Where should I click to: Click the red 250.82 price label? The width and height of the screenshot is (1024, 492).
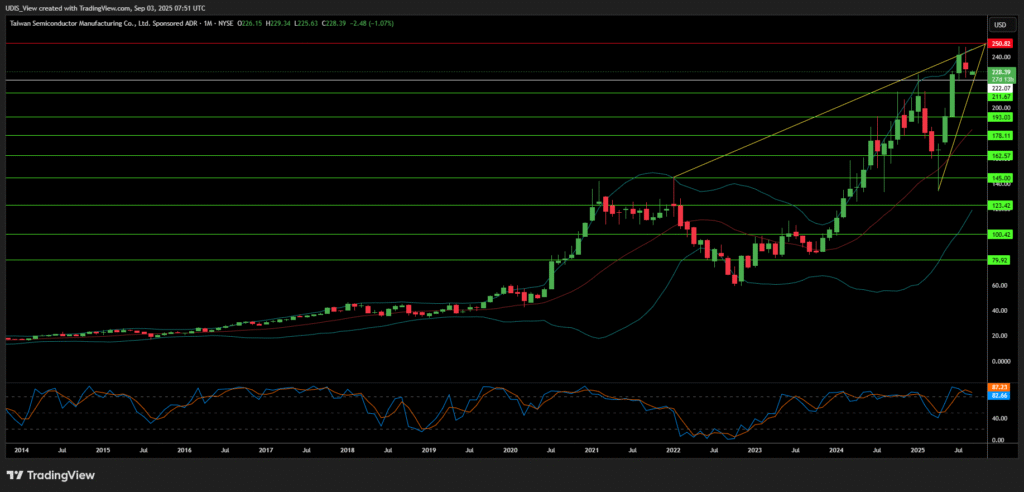pos(999,44)
